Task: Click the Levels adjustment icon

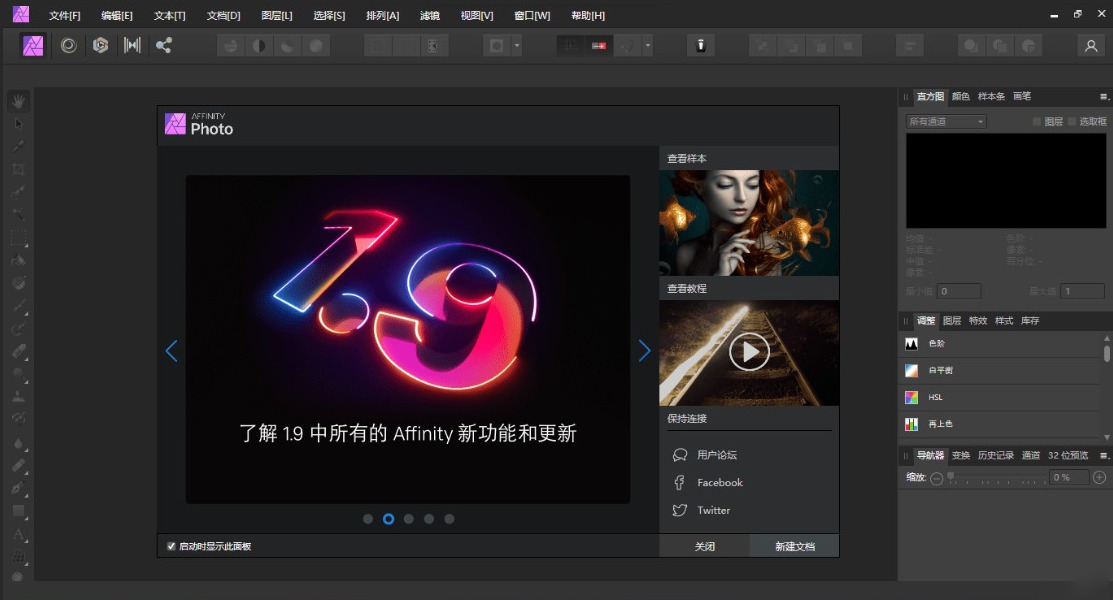Action: coord(911,344)
